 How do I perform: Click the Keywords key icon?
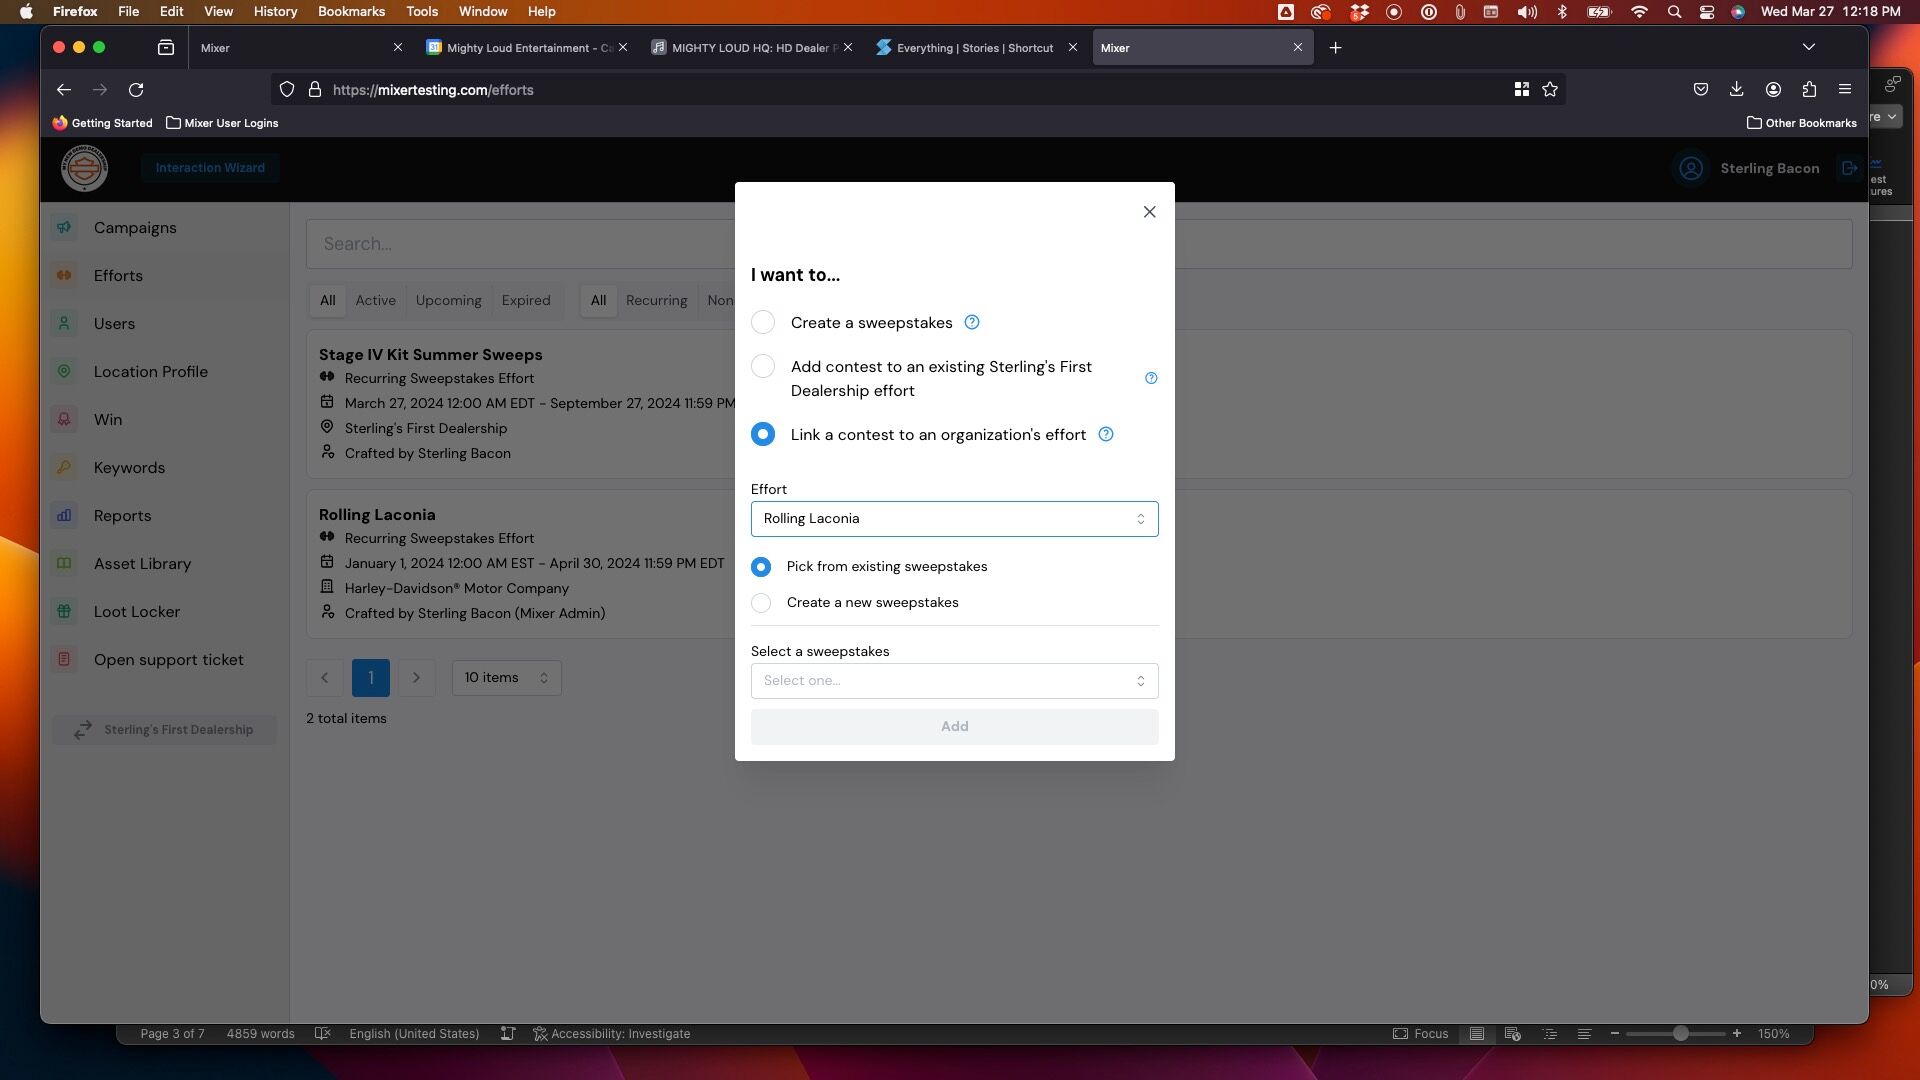[64, 468]
